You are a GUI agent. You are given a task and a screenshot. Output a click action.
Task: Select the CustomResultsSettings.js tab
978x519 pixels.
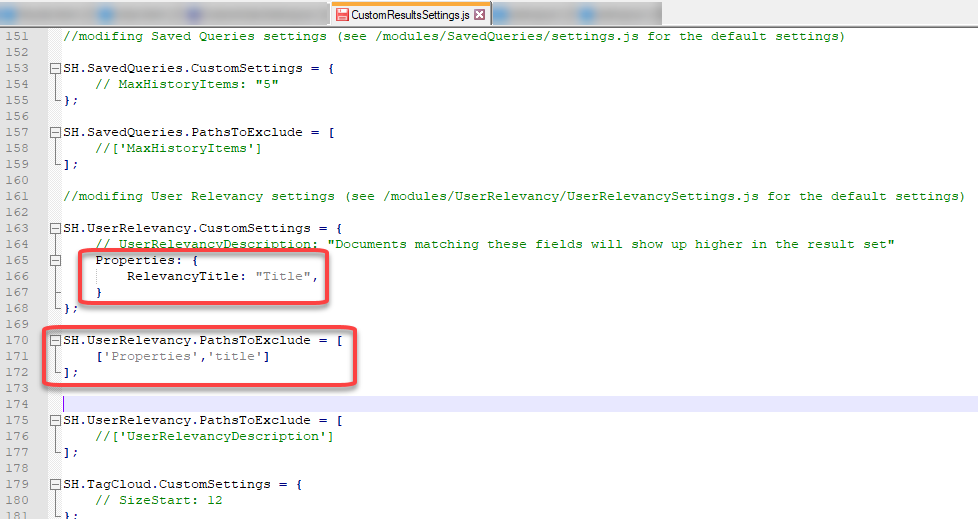pyautogui.click(x=410, y=14)
